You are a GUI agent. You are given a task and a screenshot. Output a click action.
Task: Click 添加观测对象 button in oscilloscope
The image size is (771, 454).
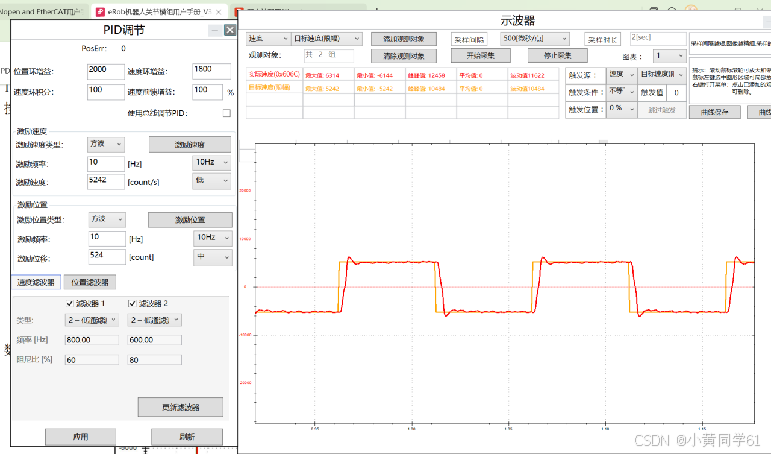coord(404,39)
